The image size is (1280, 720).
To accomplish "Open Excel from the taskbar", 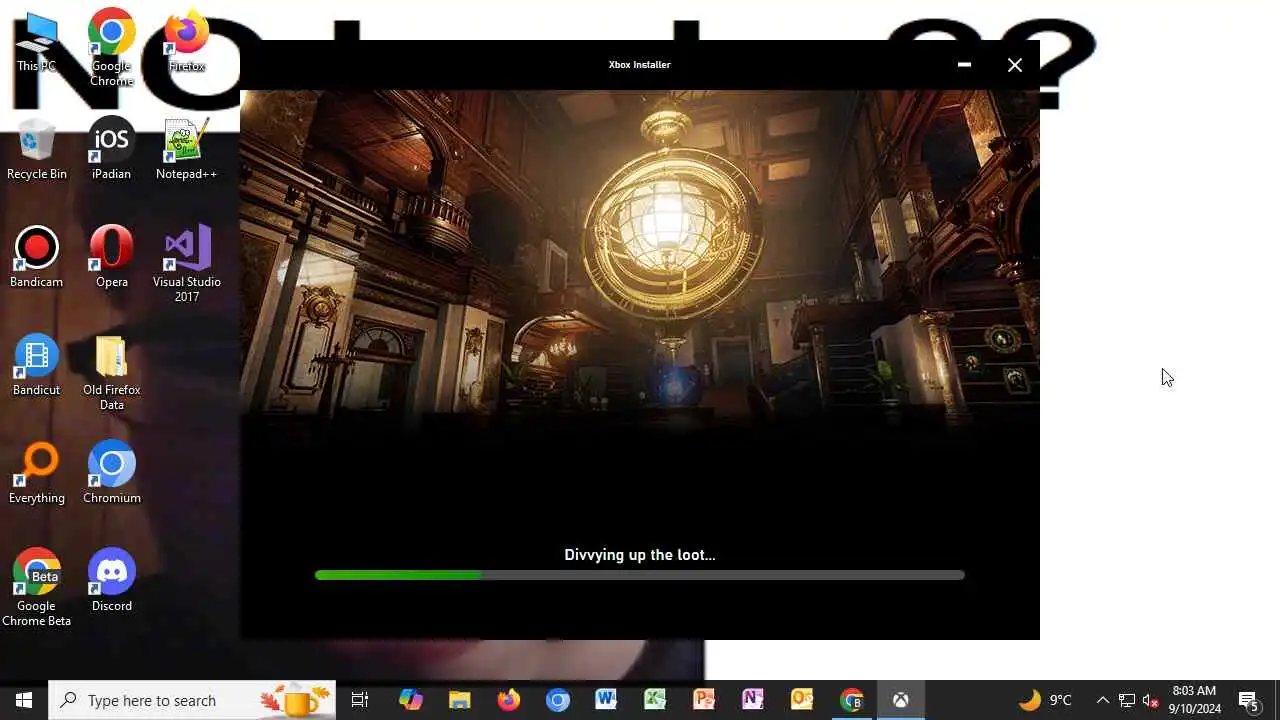I will (655, 700).
